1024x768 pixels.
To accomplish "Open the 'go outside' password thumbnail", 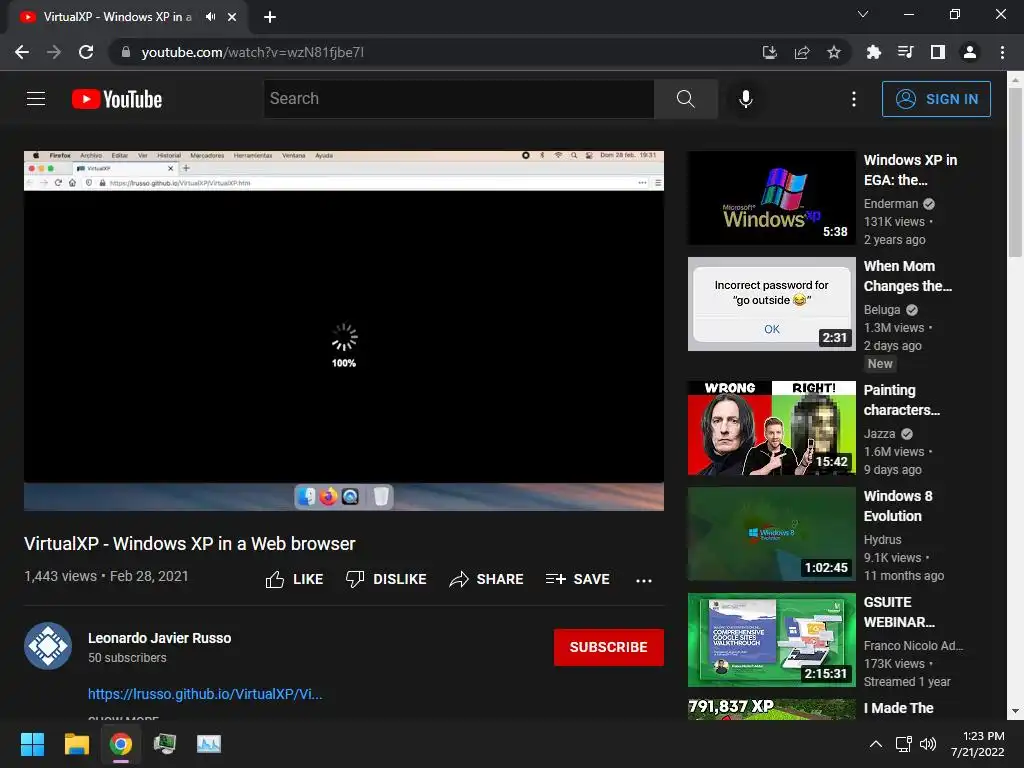I will [771, 304].
